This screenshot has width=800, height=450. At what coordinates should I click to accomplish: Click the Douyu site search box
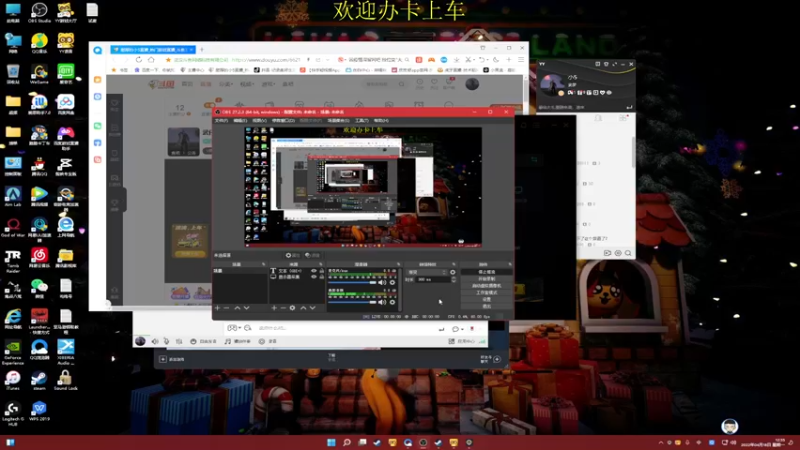coord(385,84)
